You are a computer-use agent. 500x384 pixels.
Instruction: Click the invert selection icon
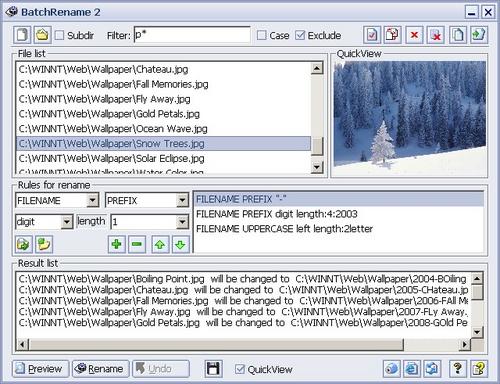coord(393,35)
